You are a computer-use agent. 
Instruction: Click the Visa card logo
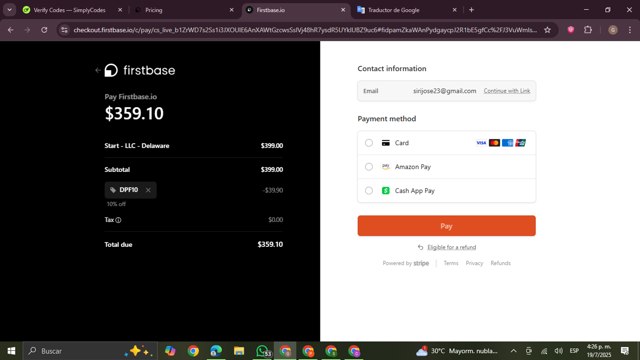pos(481,143)
